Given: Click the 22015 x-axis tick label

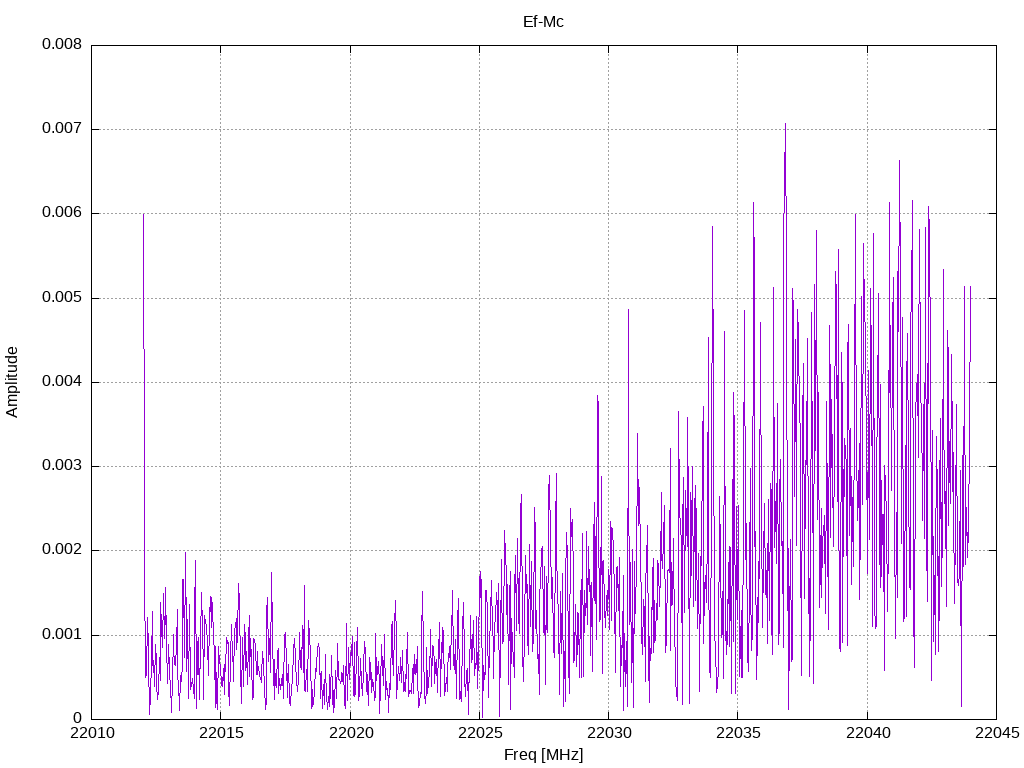Looking at the screenshot, I should 220,735.
